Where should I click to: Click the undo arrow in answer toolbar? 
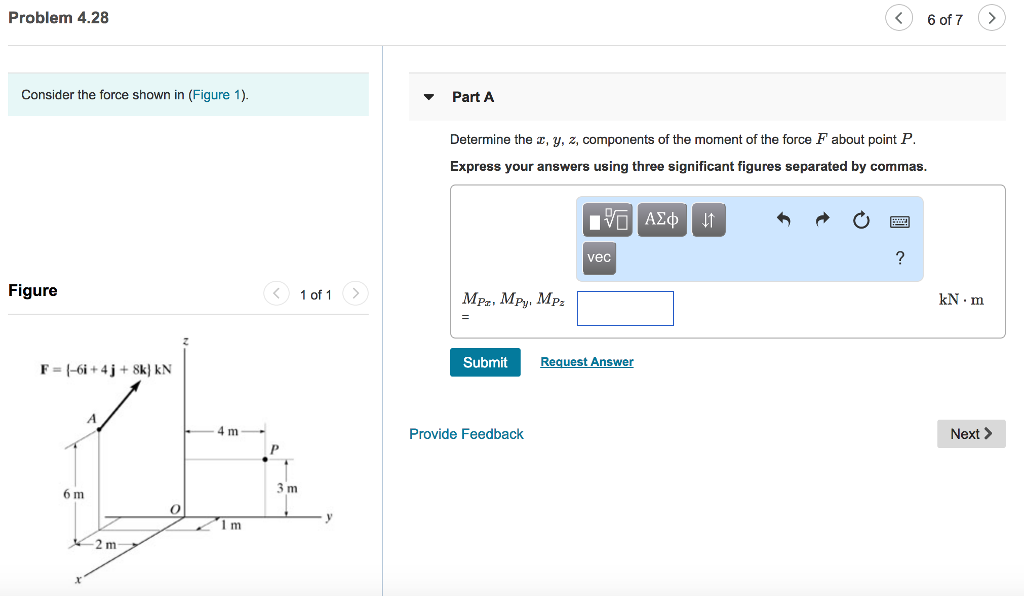click(x=784, y=219)
